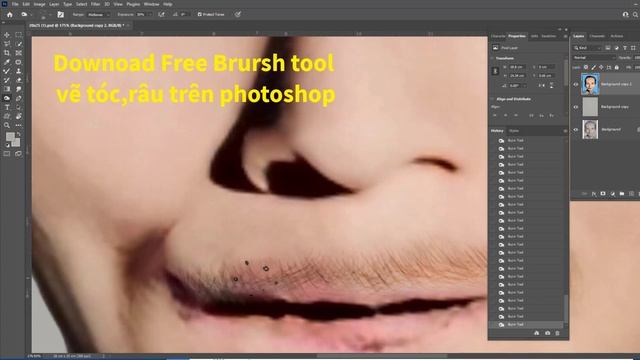Image resolution: width=640 pixels, height=360 pixels.
Task: Click the last Burn Tool history state
Action: (x=527, y=324)
